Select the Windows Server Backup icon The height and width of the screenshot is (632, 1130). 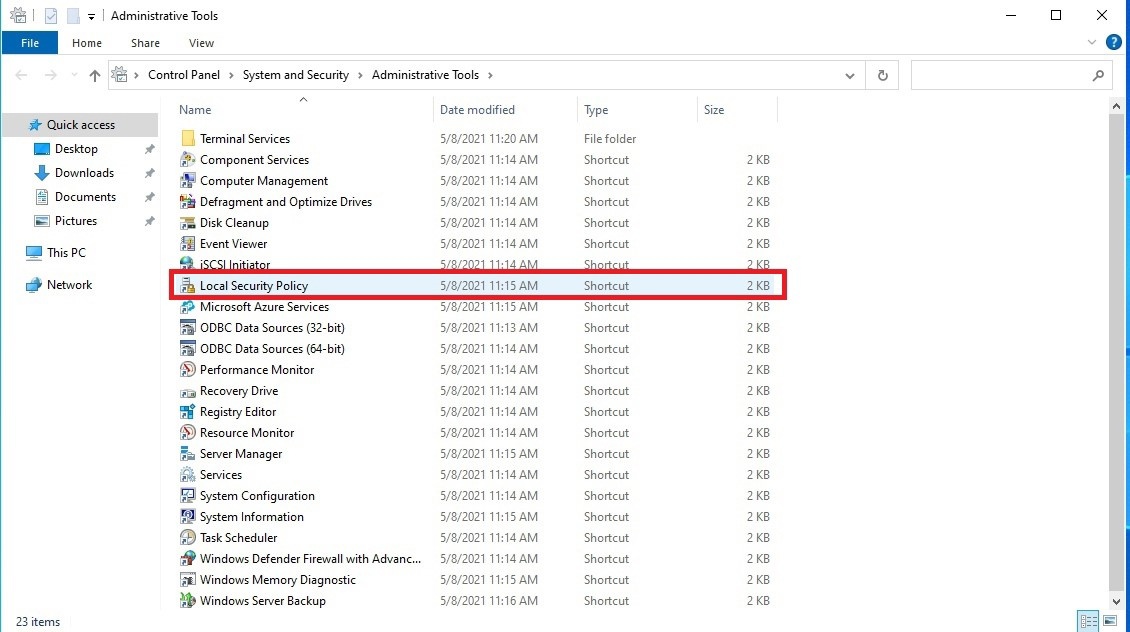[x=187, y=600]
